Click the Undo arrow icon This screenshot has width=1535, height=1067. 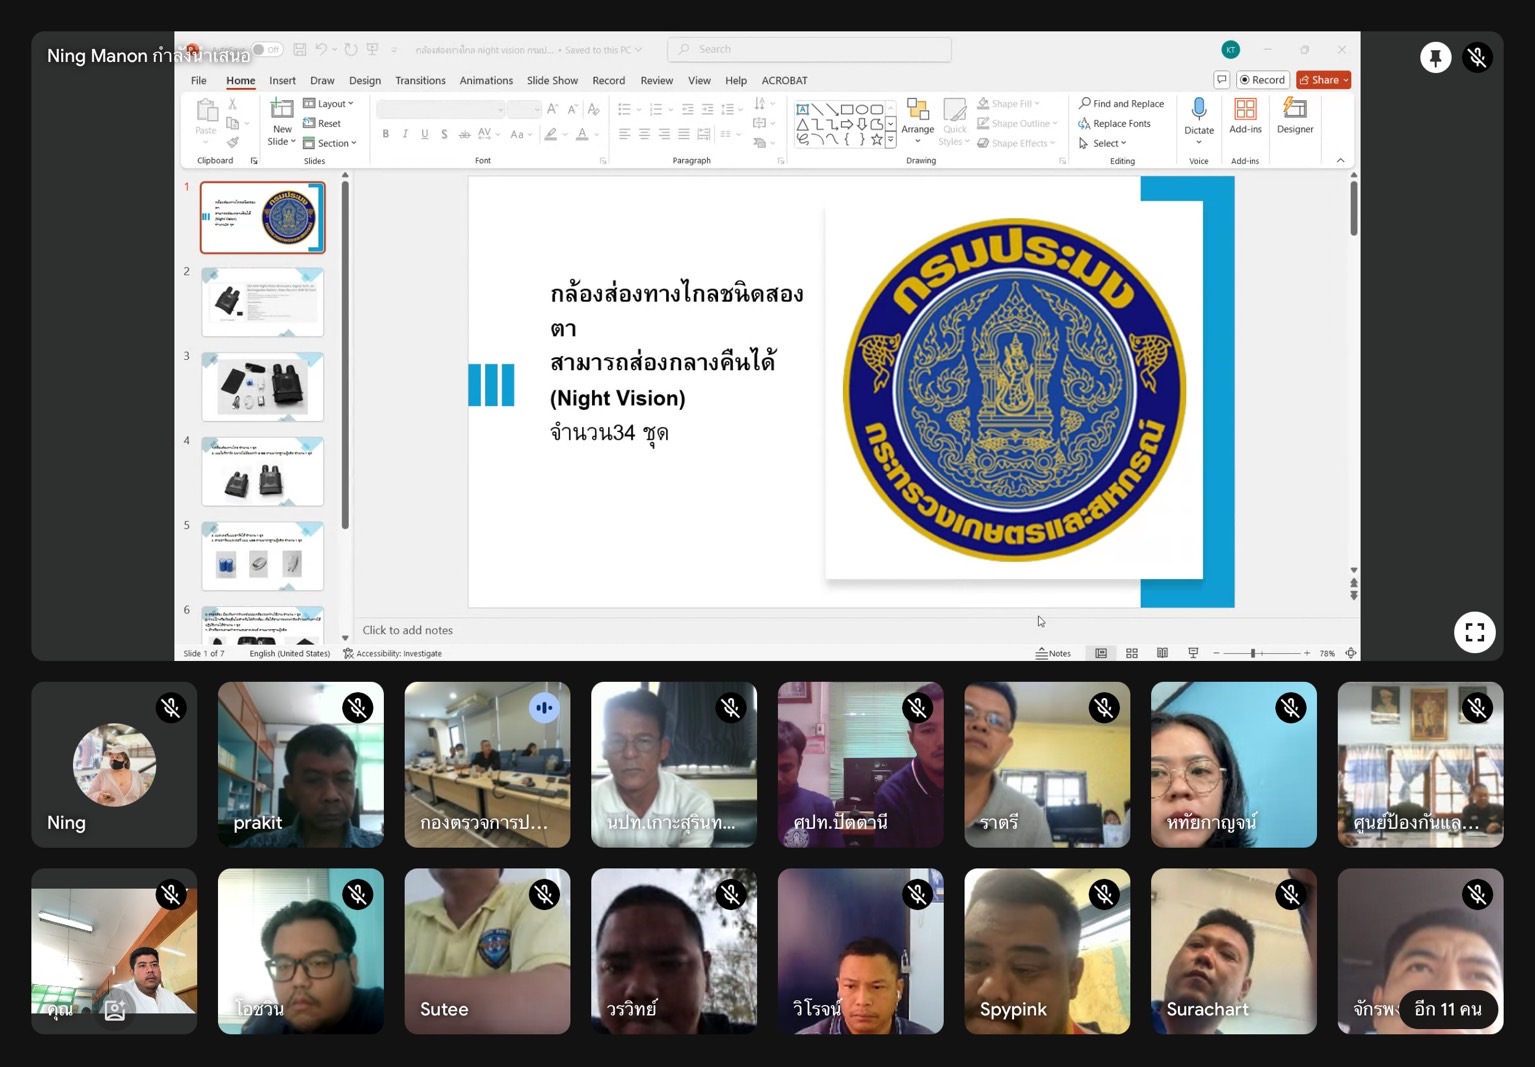click(321, 49)
